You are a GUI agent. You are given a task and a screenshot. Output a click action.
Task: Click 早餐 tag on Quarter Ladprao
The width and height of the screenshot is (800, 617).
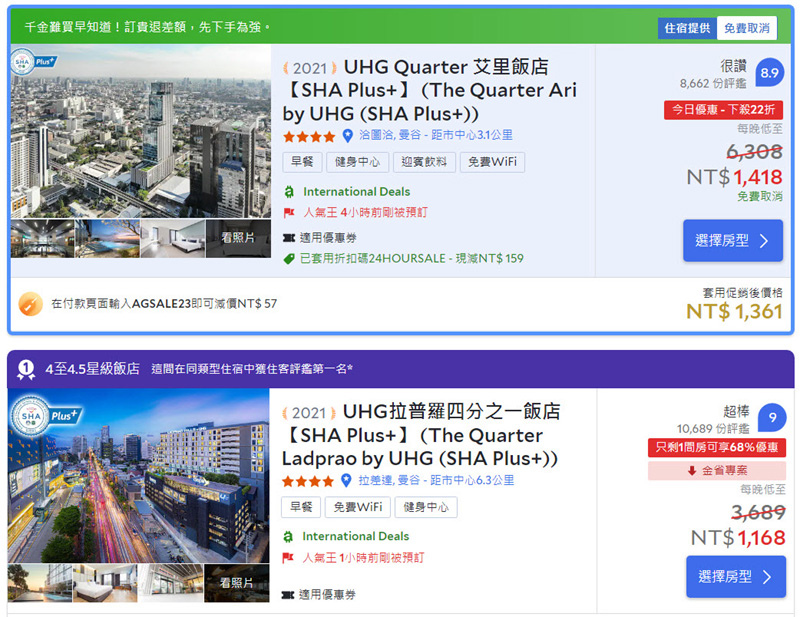pos(301,507)
